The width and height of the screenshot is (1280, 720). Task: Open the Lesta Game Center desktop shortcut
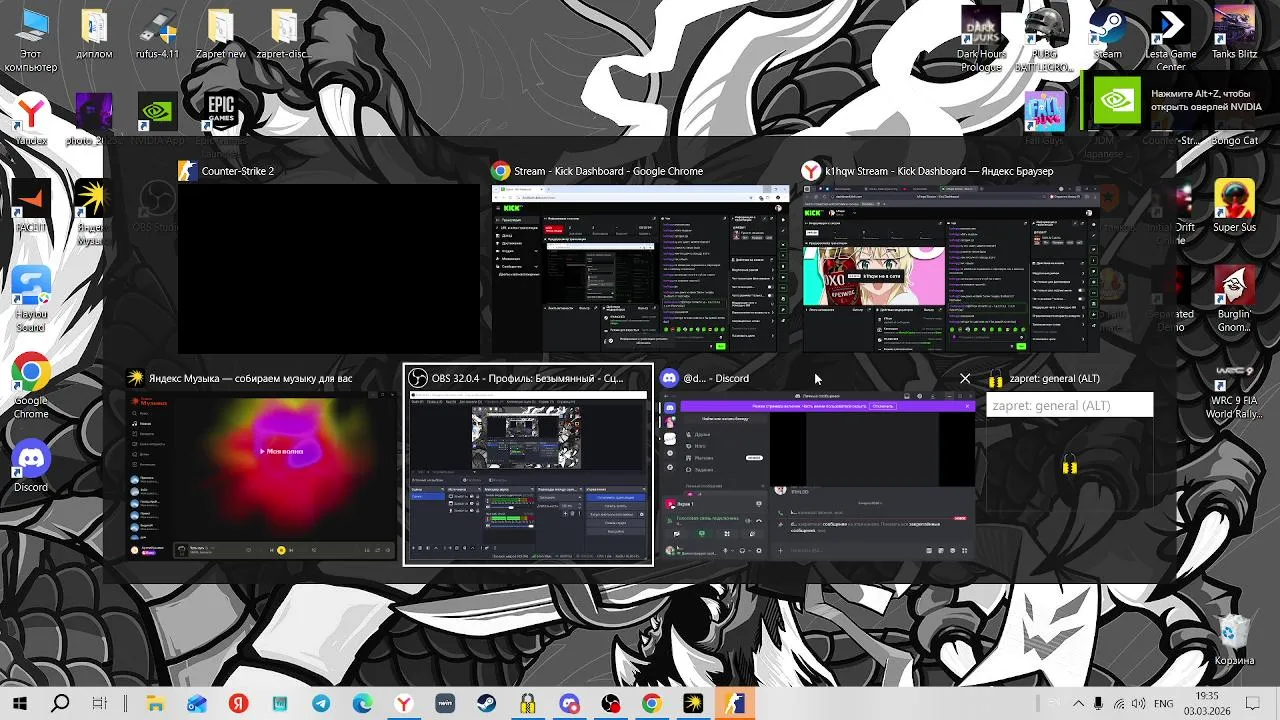coord(1171,40)
